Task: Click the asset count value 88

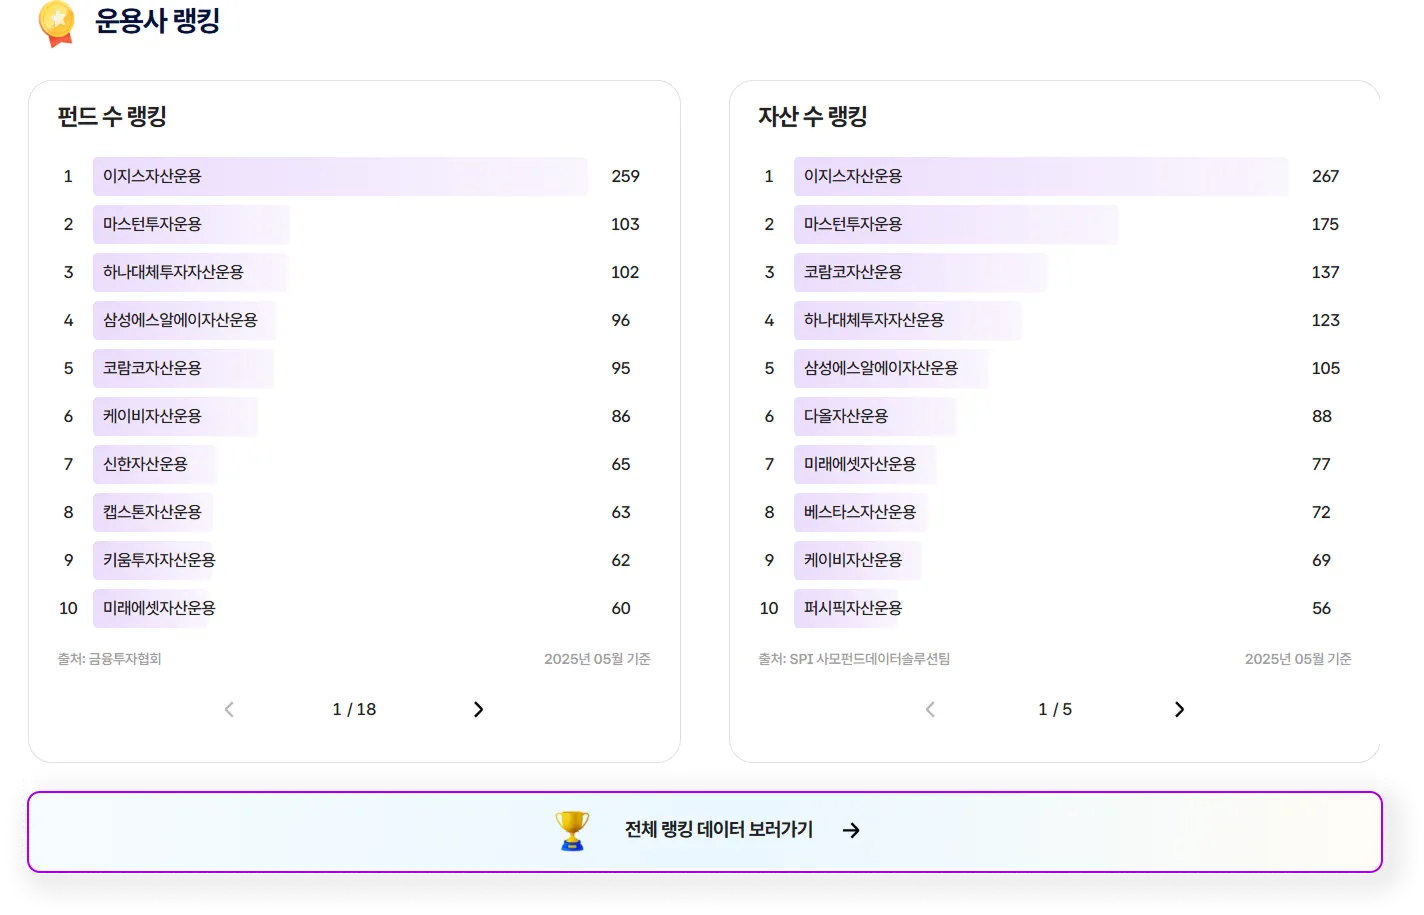Action: (1322, 416)
